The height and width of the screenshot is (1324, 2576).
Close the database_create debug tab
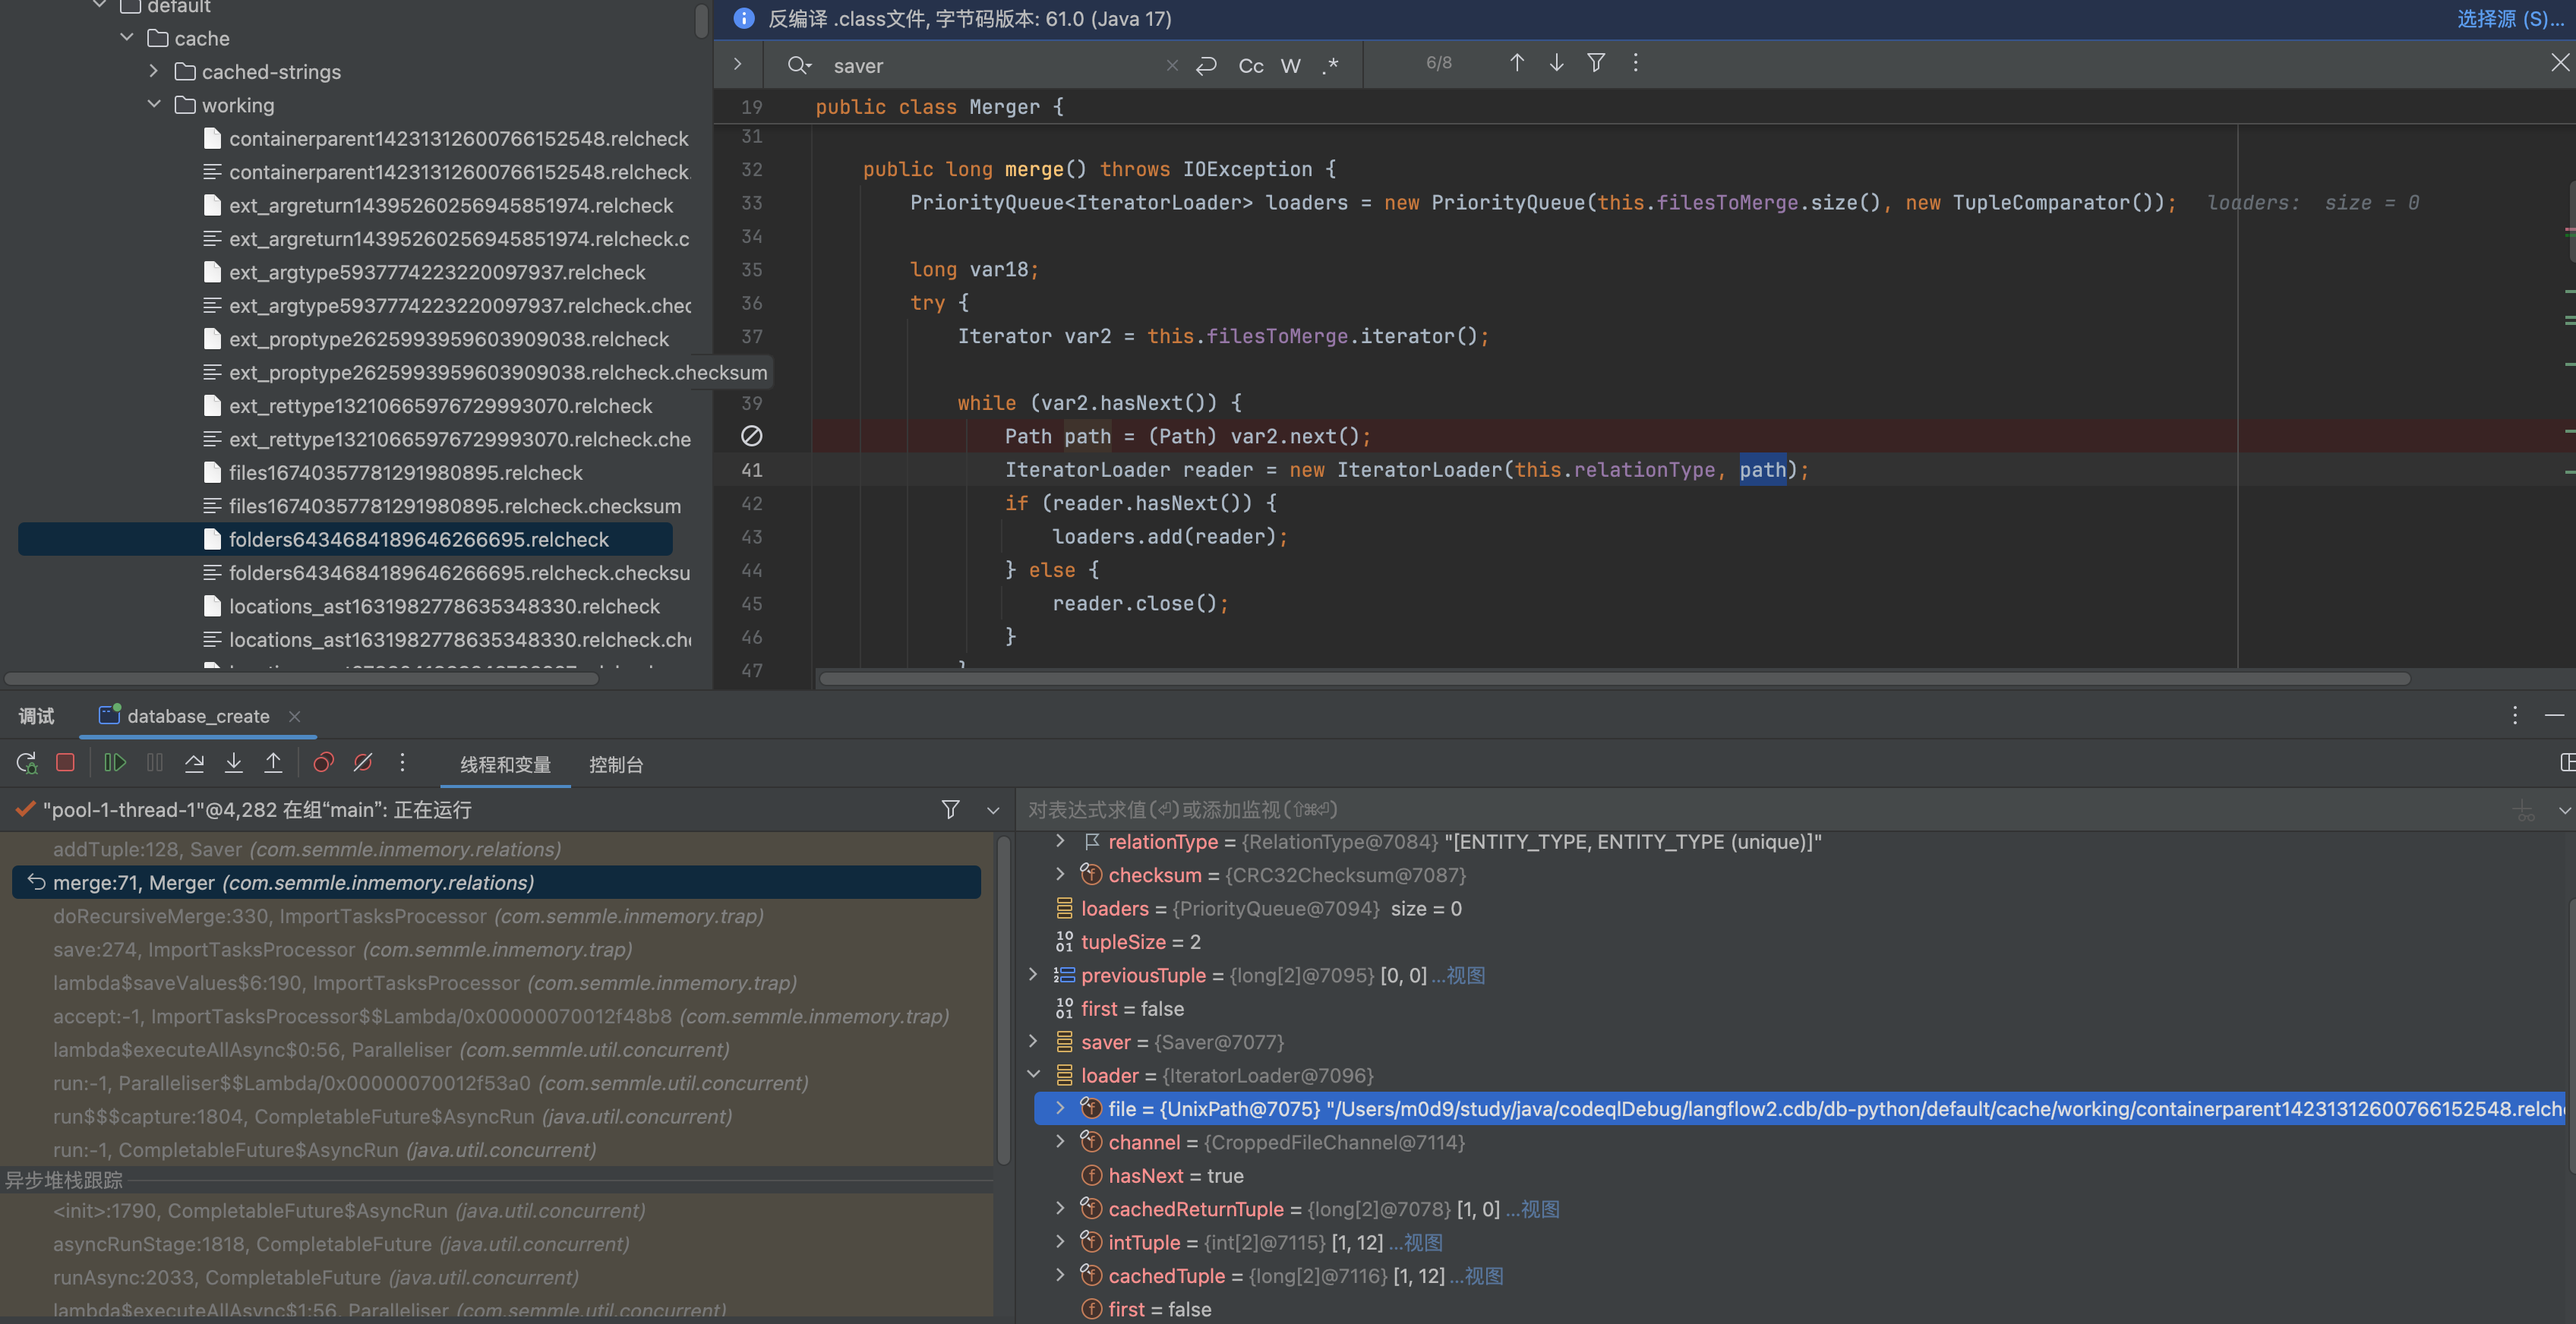pyautogui.click(x=294, y=716)
